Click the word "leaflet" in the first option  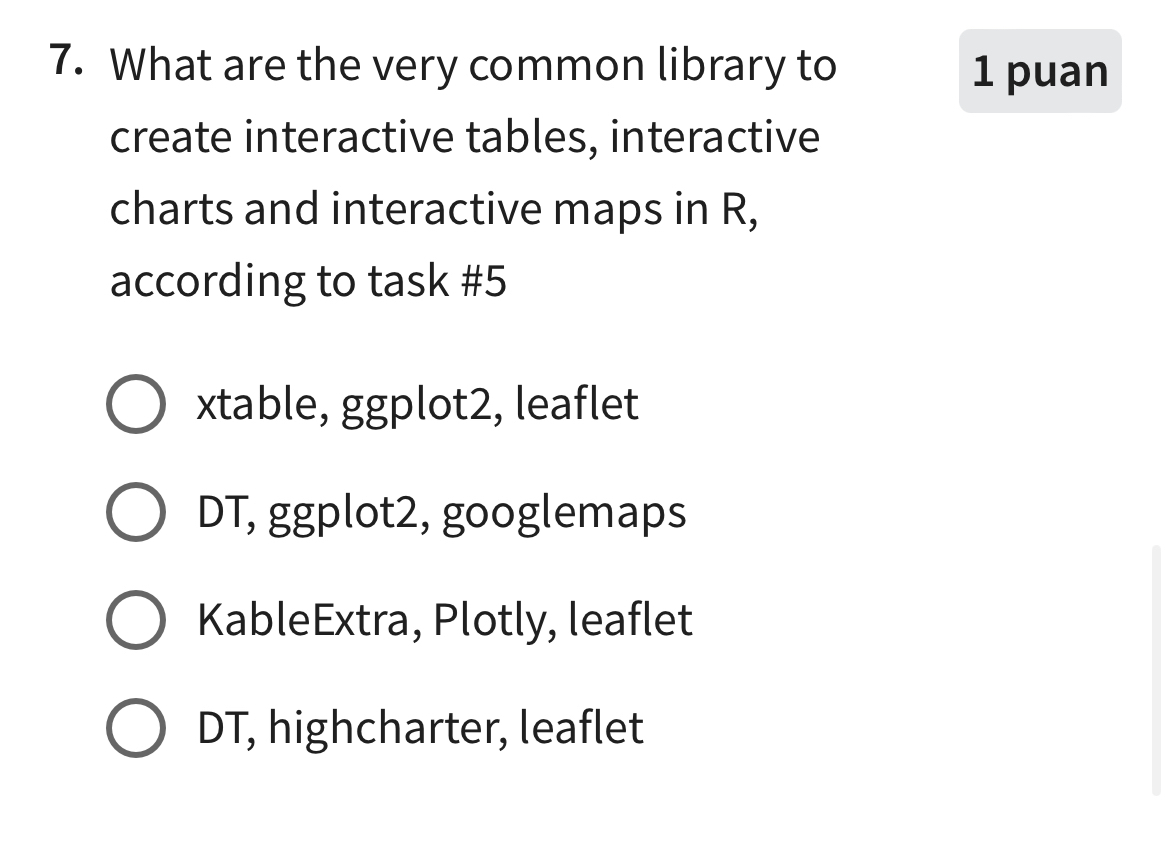[580, 404]
